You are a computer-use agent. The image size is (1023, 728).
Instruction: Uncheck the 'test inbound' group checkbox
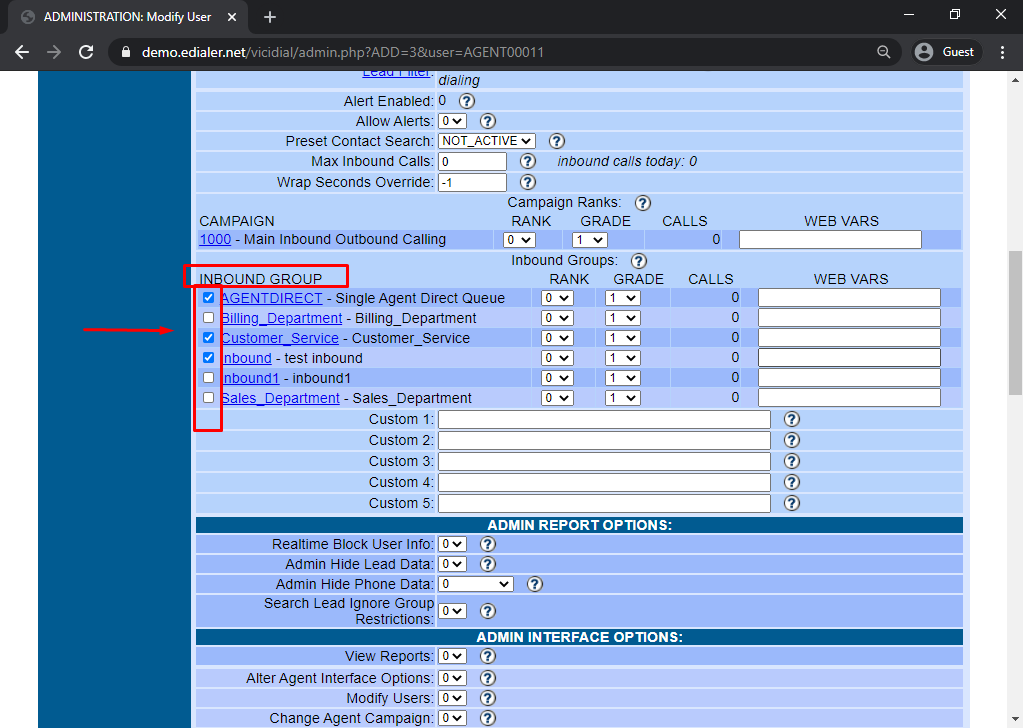tap(208, 357)
